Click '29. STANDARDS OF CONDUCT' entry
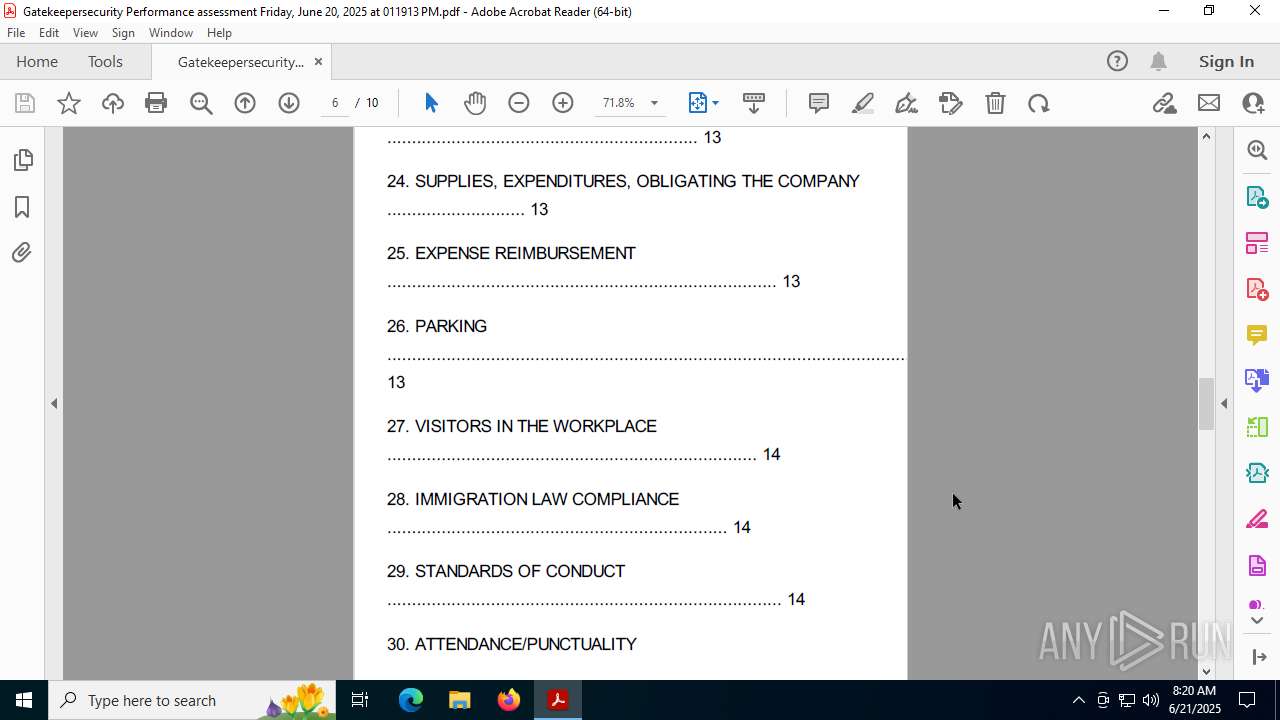The width and height of the screenshot is (1280, 720). (506, 571)
